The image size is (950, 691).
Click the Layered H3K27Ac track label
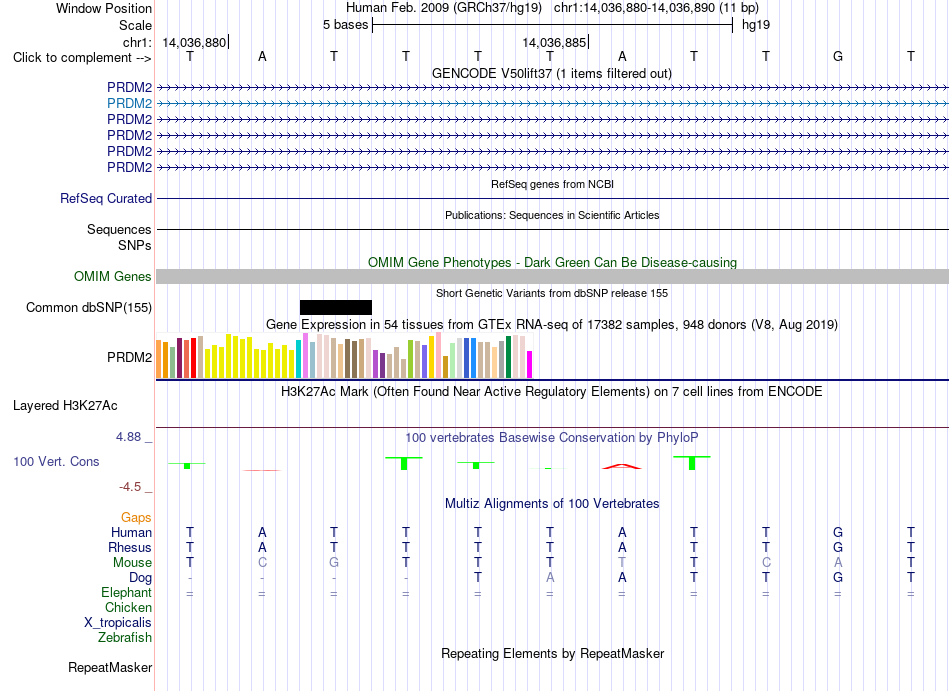65,406
